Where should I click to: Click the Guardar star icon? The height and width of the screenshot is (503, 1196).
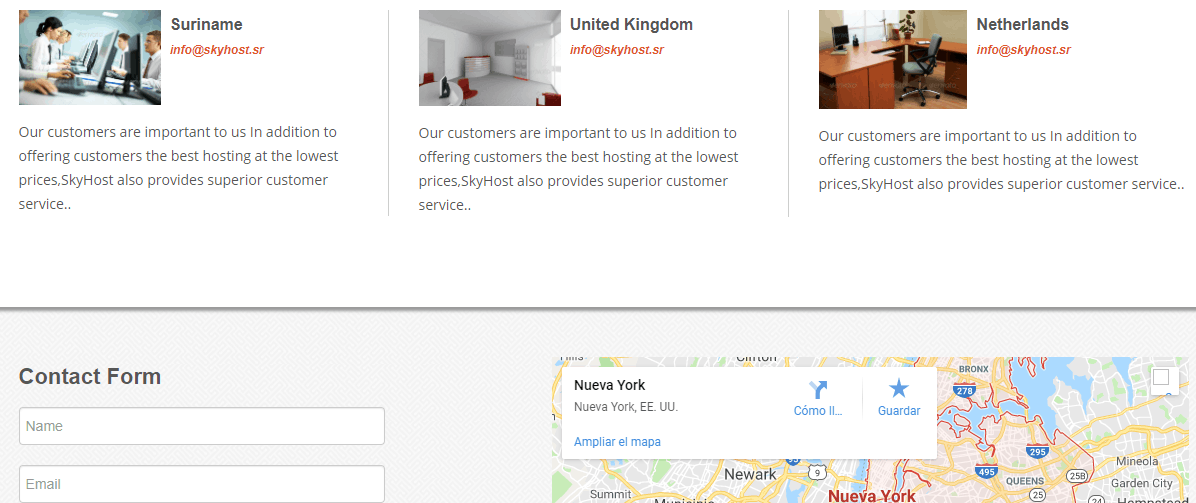click(x=899, y=389)
